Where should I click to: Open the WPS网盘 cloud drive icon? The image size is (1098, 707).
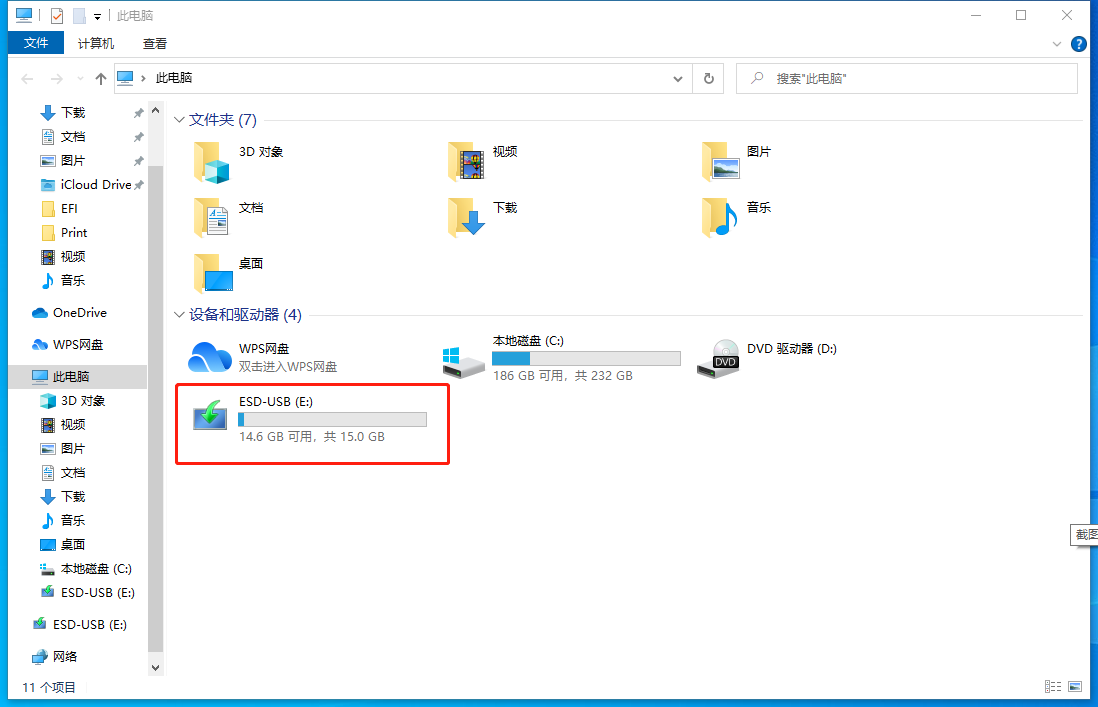pos(211,357)
